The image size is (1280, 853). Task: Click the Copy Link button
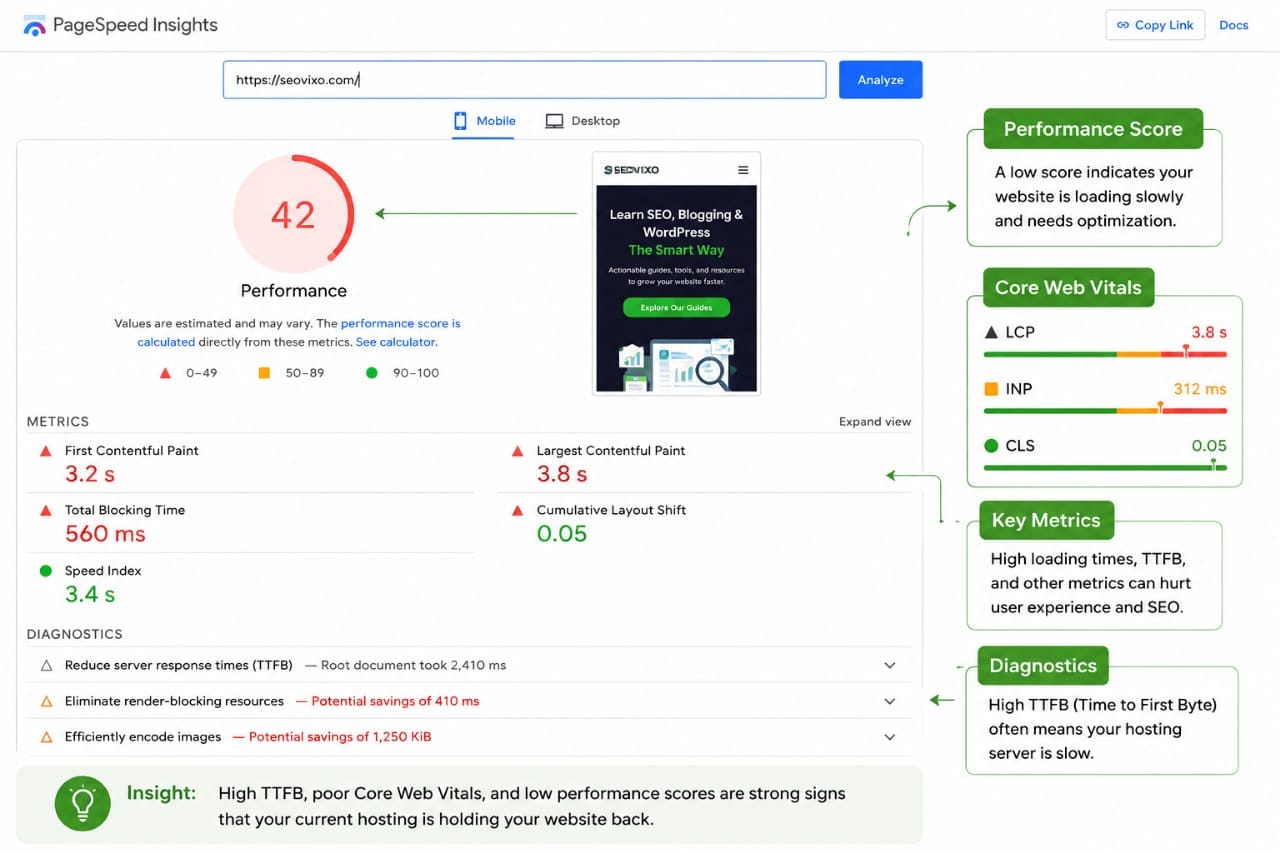(1155, 26)
